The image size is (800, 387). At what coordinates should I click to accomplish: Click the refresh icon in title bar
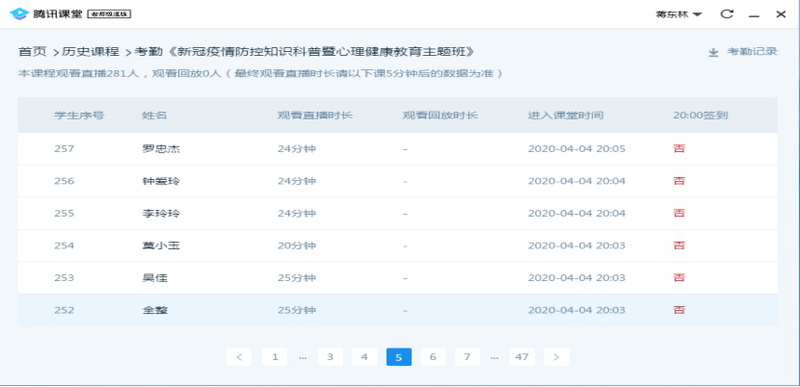pos(726,14)
